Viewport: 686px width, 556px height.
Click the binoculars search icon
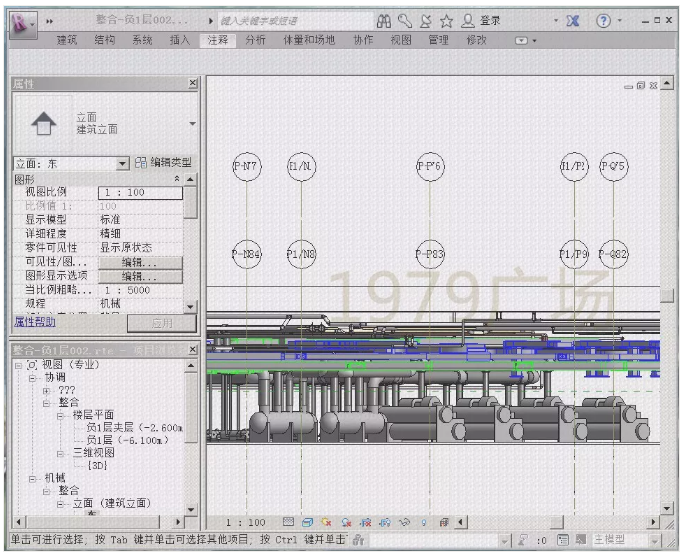pyautogui.click(x=384, y=21)
